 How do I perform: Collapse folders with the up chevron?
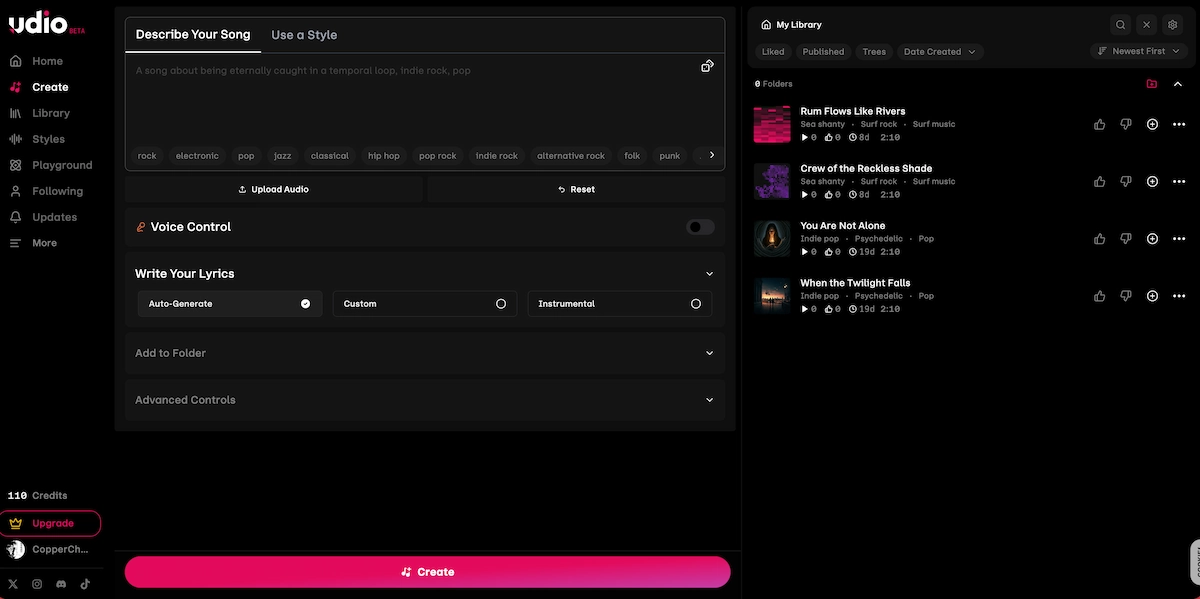(x=1177, y=84)
